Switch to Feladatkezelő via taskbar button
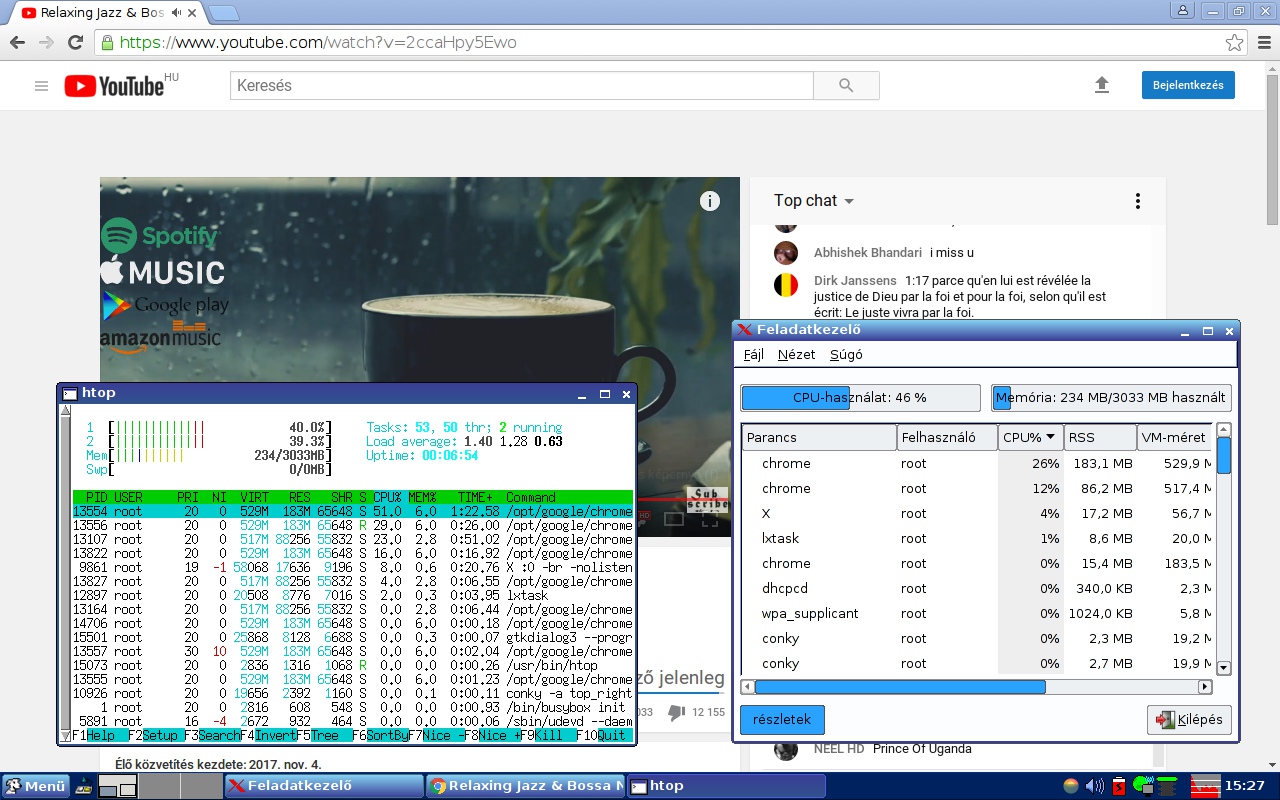Screen dimensions: 1280x800 click(x=323, y=786)
